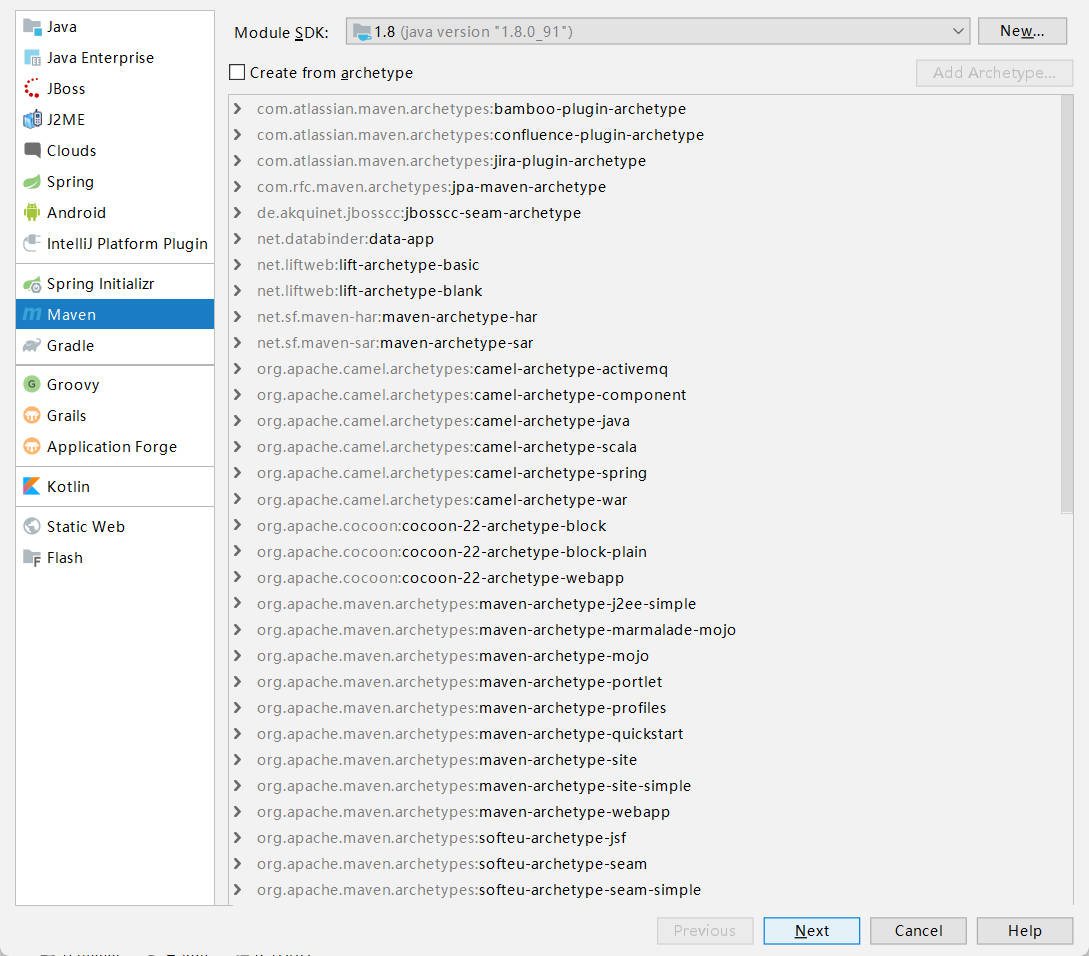1089x956 pixels.
Task: Expand the maven-archetype-webapp tree node
Action: click(237, 812)
